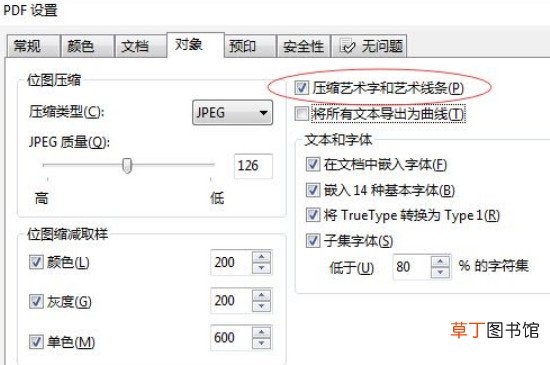Toggle 压缩艺术字和艺术线条 checkbox
Image resolution: width=550 pixels, height=365 pixels.
click(302, 88)
